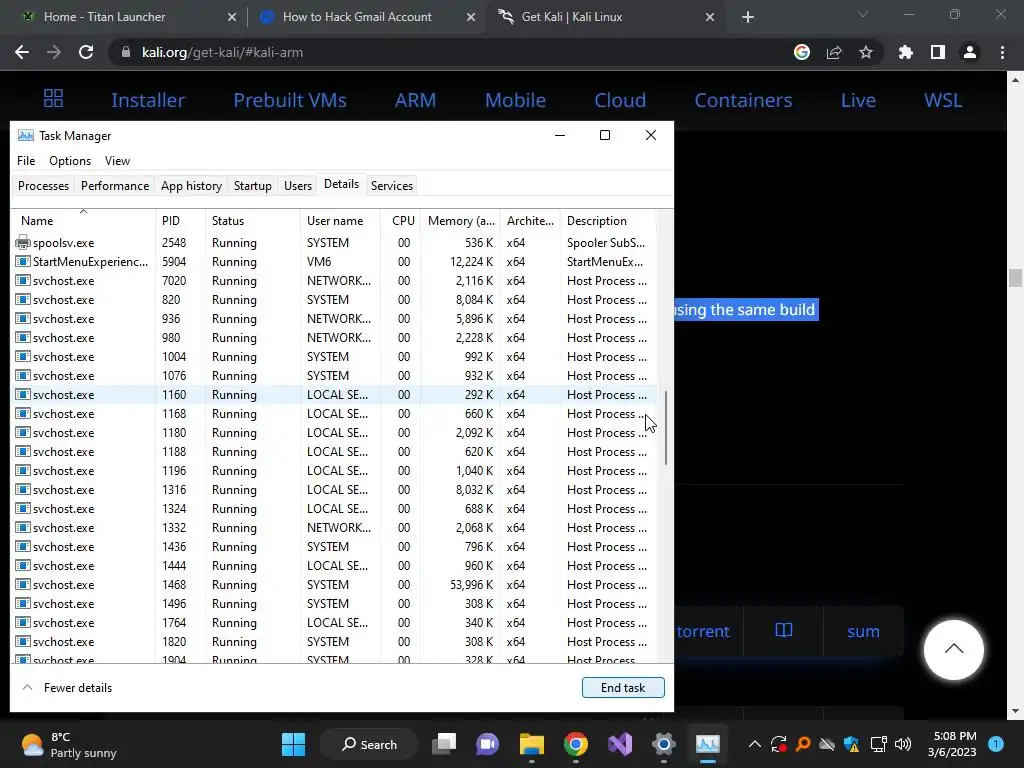1024x768 pixels.
Task: Toggle Chrome side panel
Action: pos(938,52)
